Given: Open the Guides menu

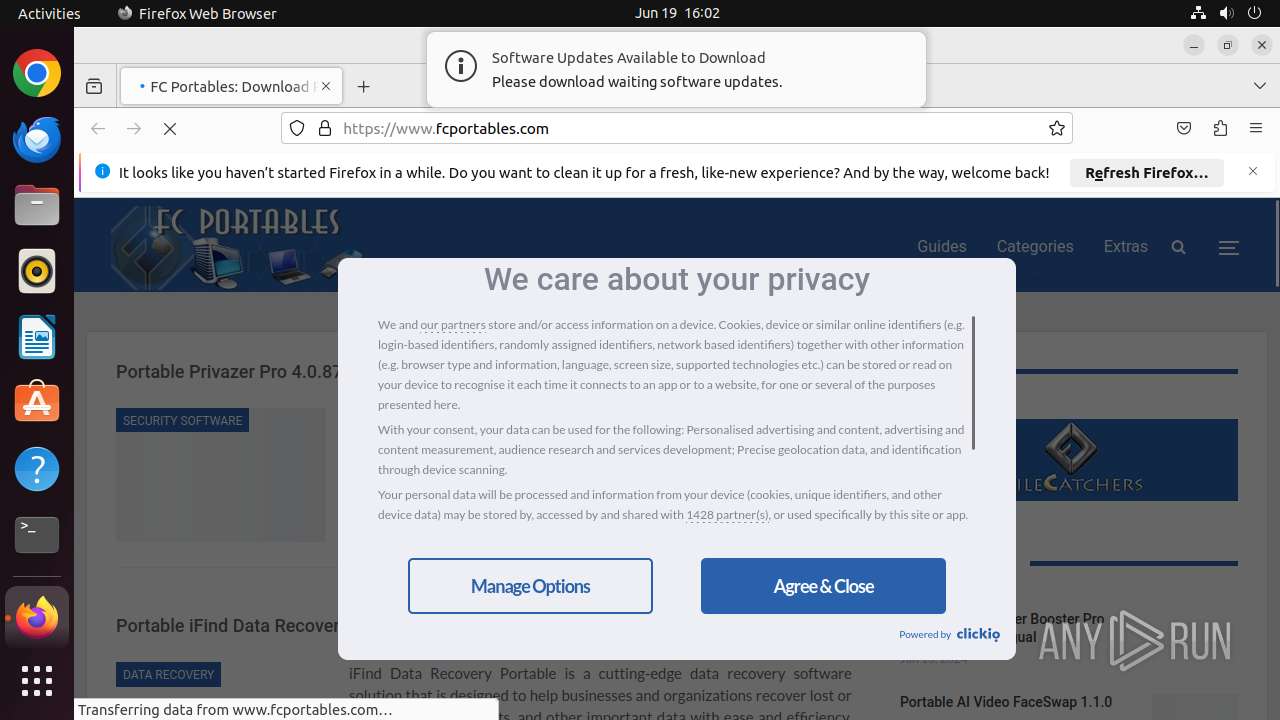Looking at the screenshot, I should (941, 246).
